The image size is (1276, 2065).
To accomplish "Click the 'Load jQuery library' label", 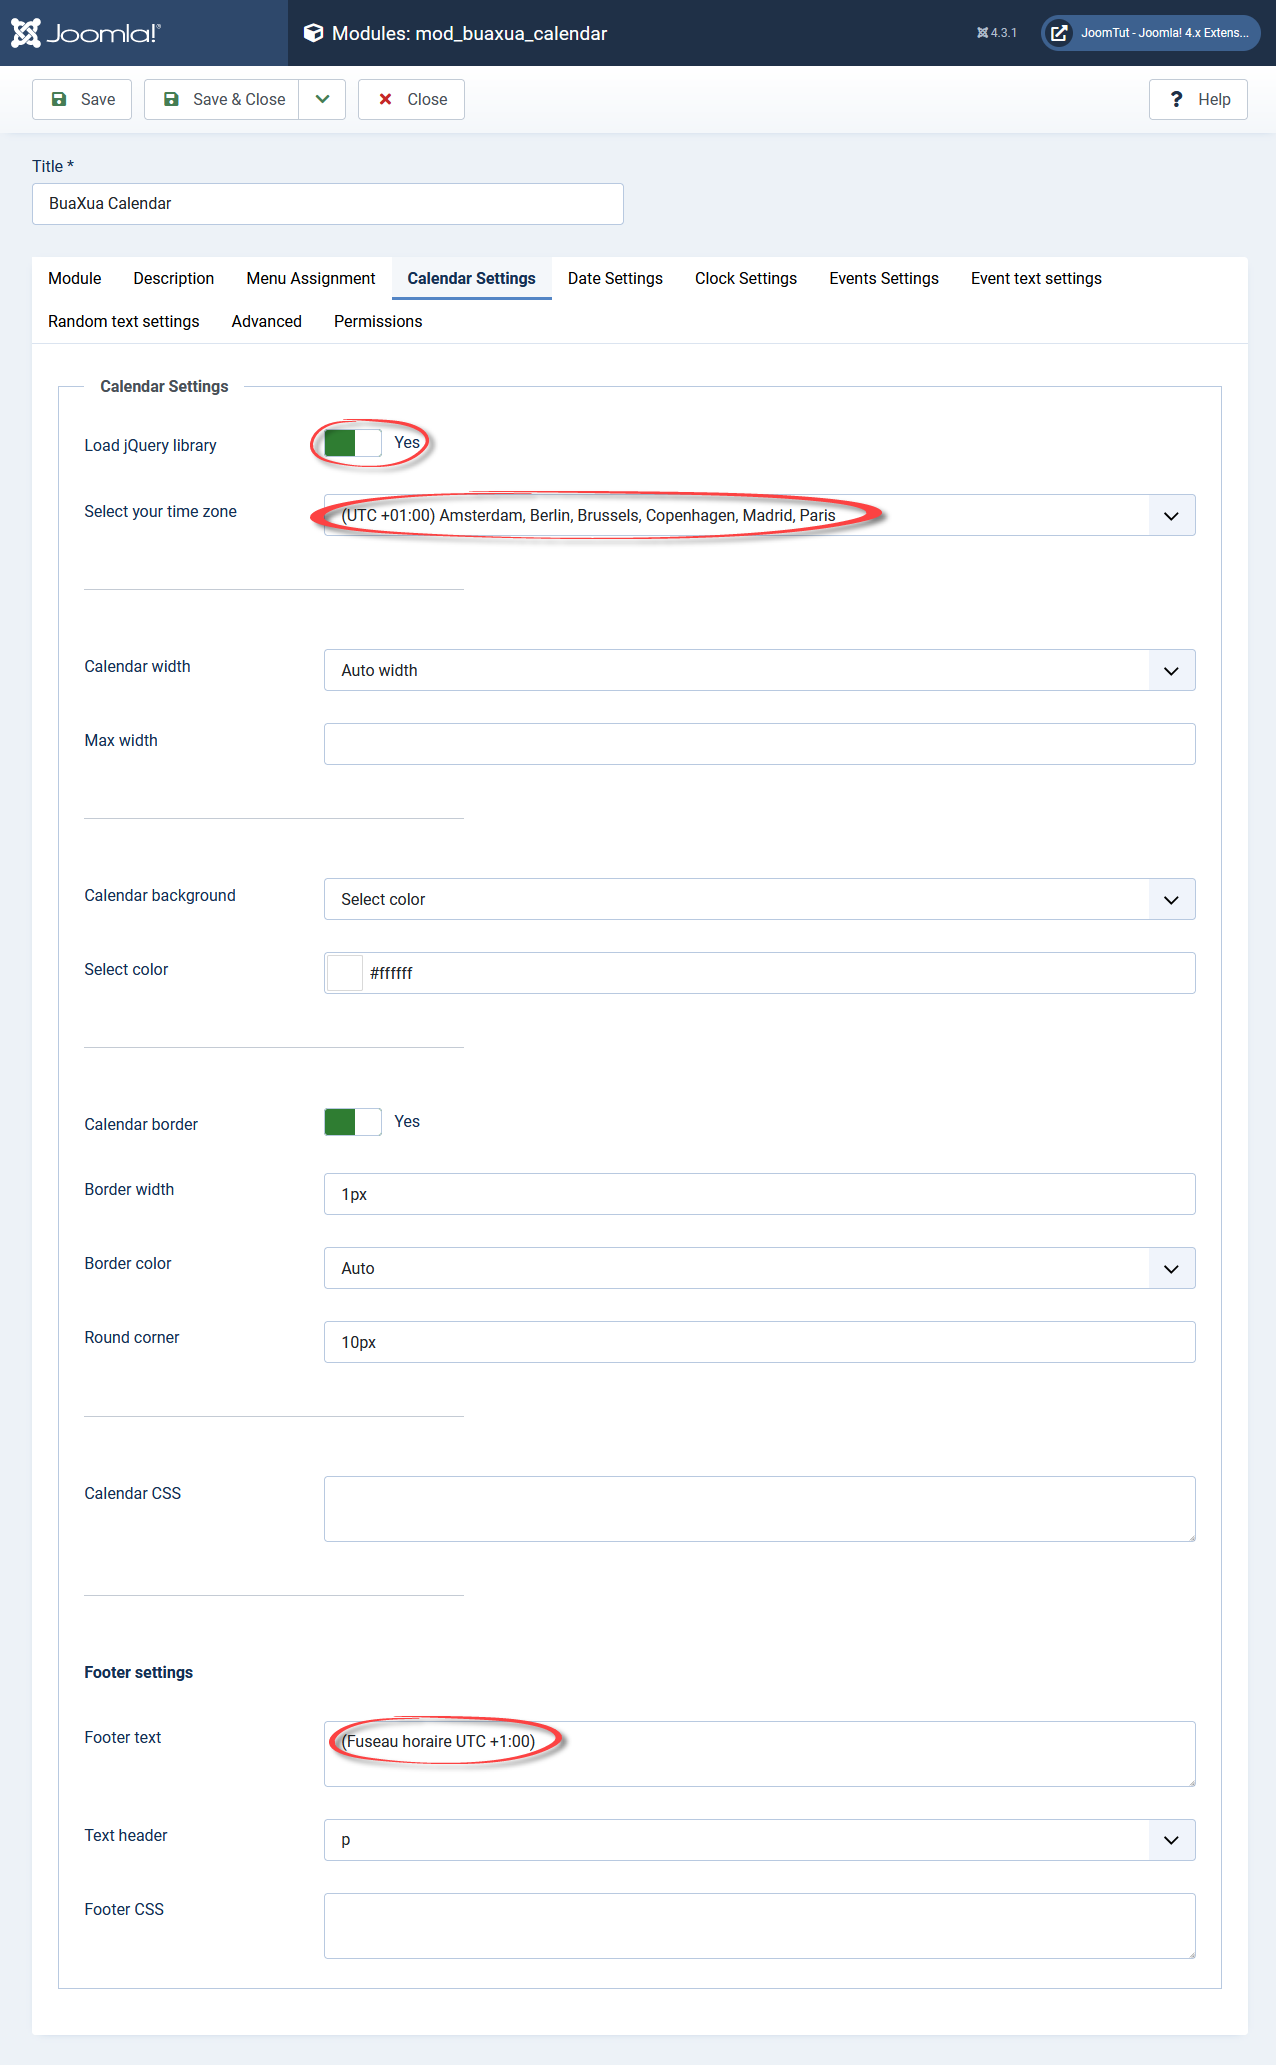I will (x=150, y=445).
